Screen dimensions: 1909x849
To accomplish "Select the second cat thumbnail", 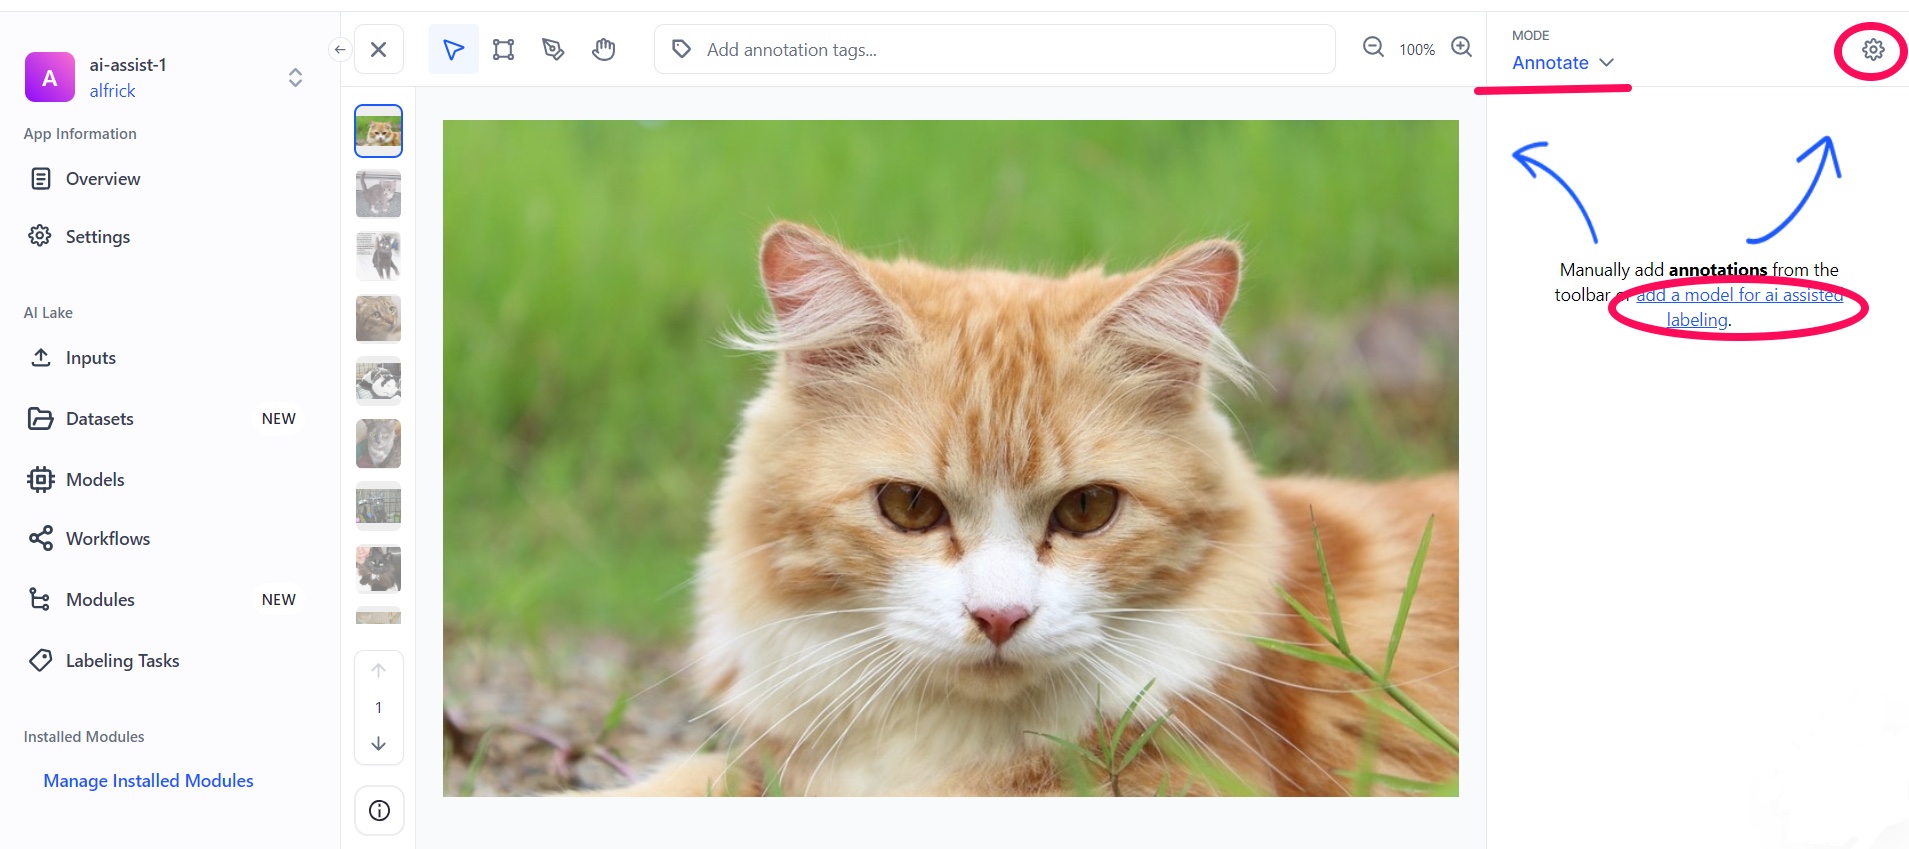I will pos(378,194).
